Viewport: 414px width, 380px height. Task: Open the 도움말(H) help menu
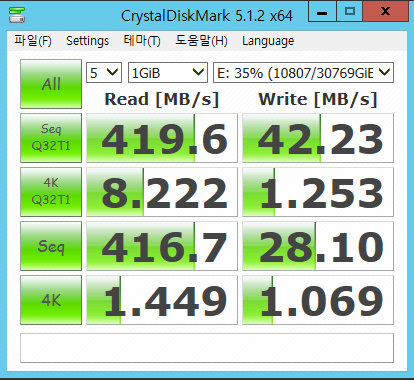click(201, 41)
